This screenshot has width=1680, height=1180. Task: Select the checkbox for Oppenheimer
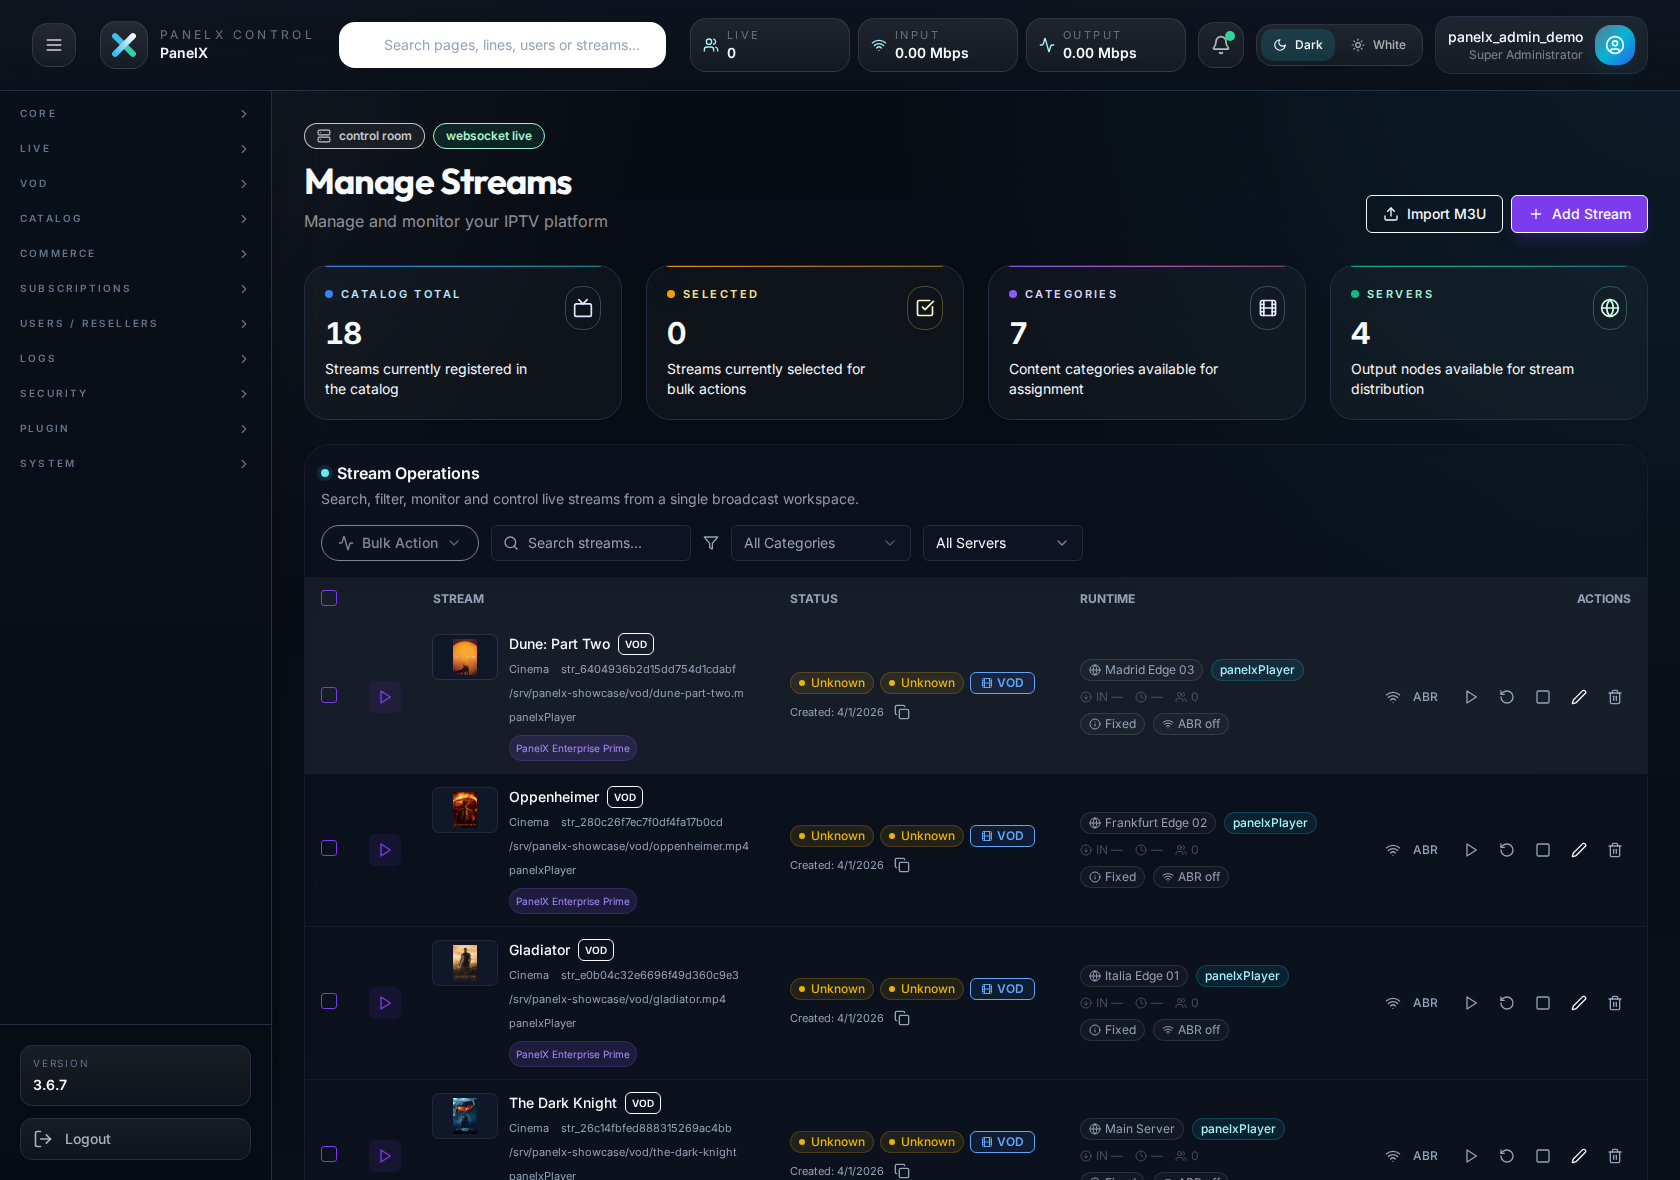coord(329,848)
